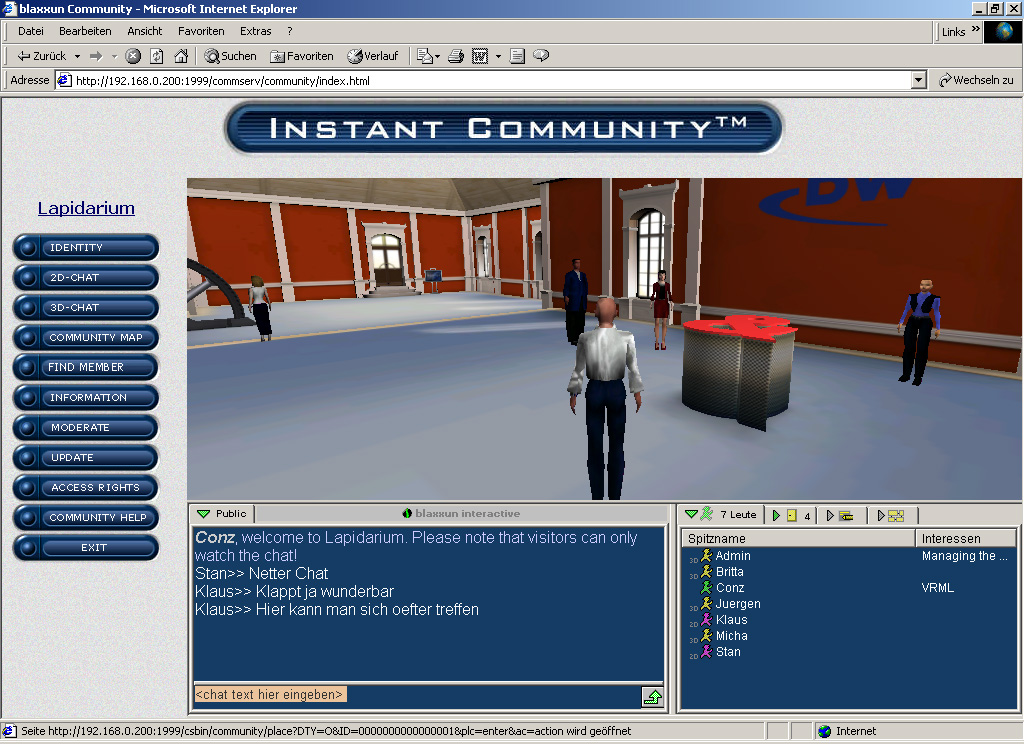Open the ? help menu
The height and width of the screenshot is (744, 1024).
[289, 31]
